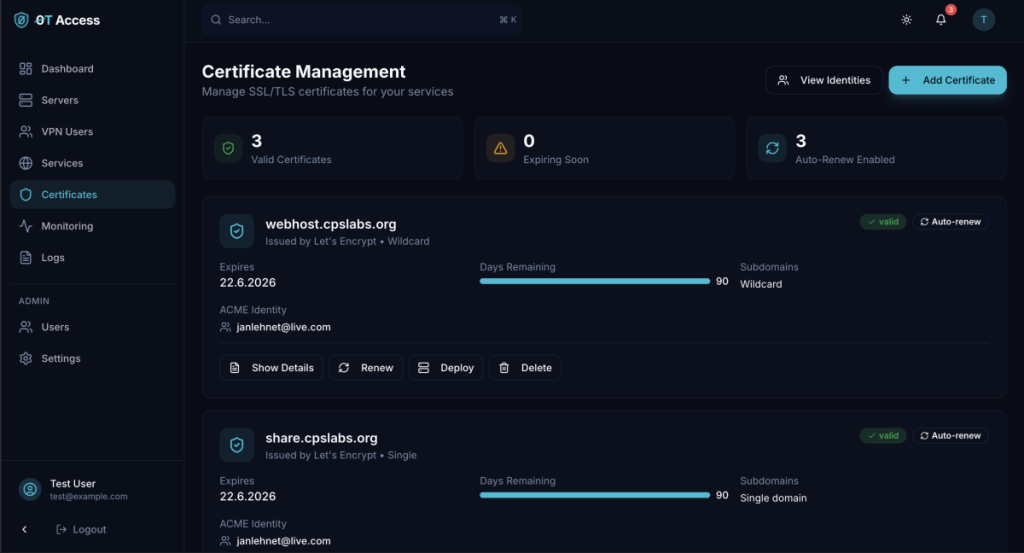1024x553 pixels.
Task: Expand Show Details for webhost.cpslabs.org
Action: click(x=272, y=368)
